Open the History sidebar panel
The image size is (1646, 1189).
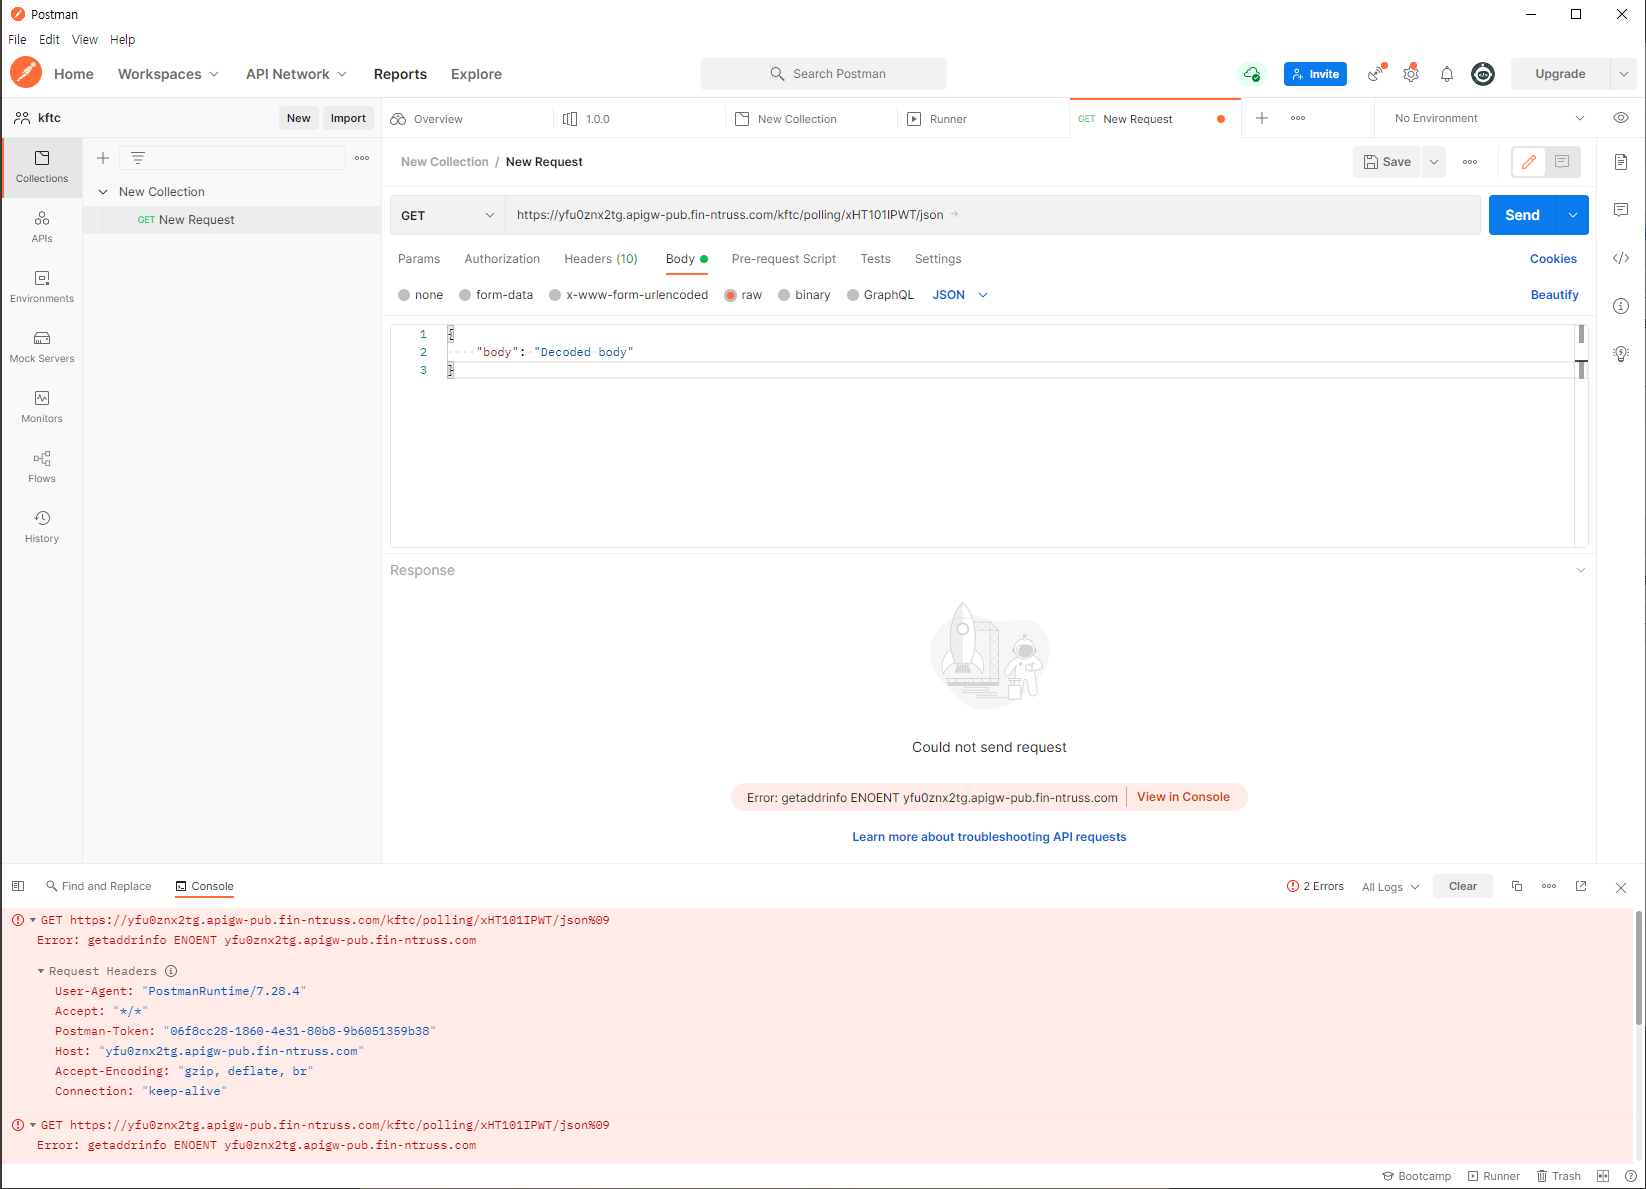[42, 527]
